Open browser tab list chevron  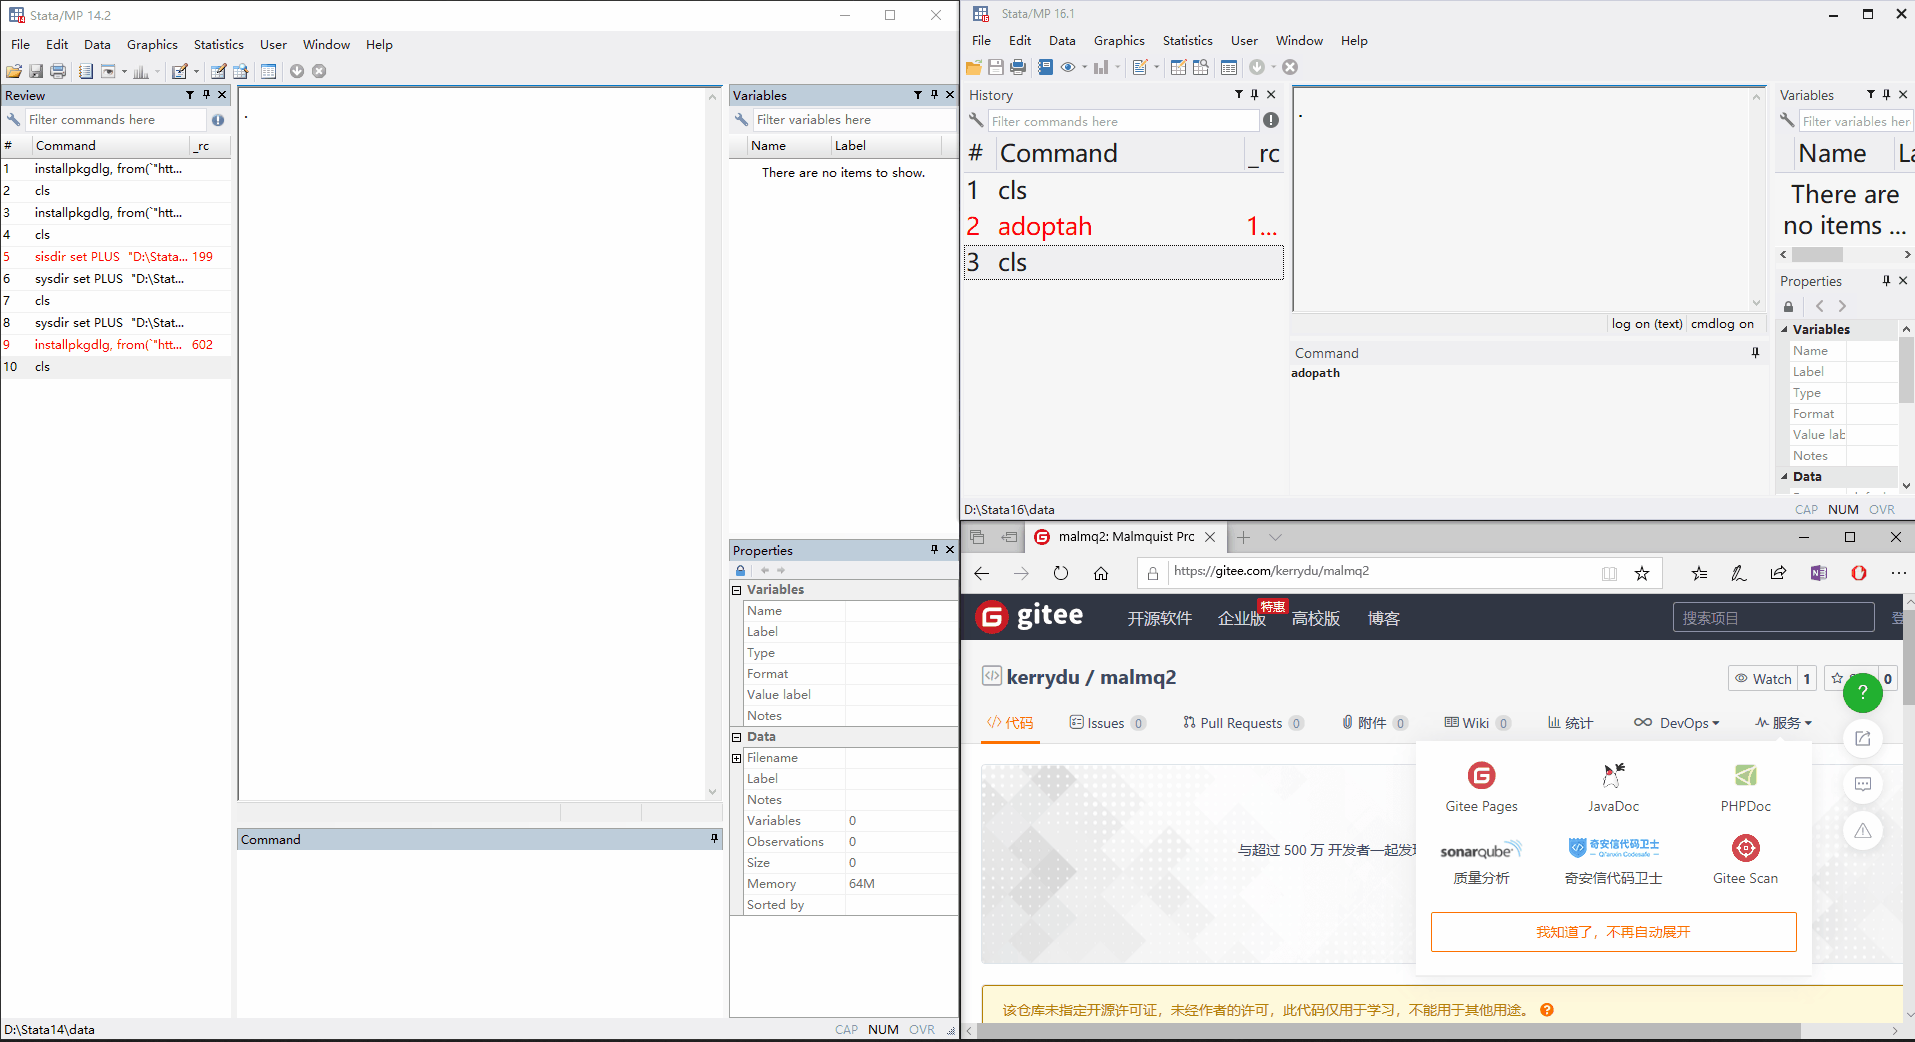1275,537
